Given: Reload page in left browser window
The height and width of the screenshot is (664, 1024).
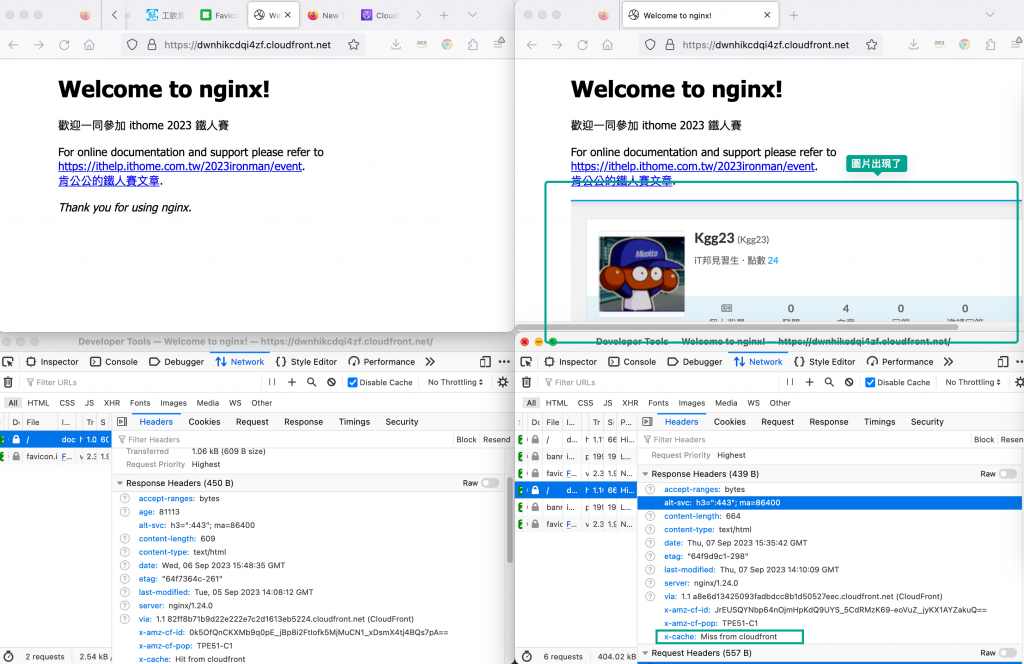Looking at the screenshot, I should tap(64, 45).
